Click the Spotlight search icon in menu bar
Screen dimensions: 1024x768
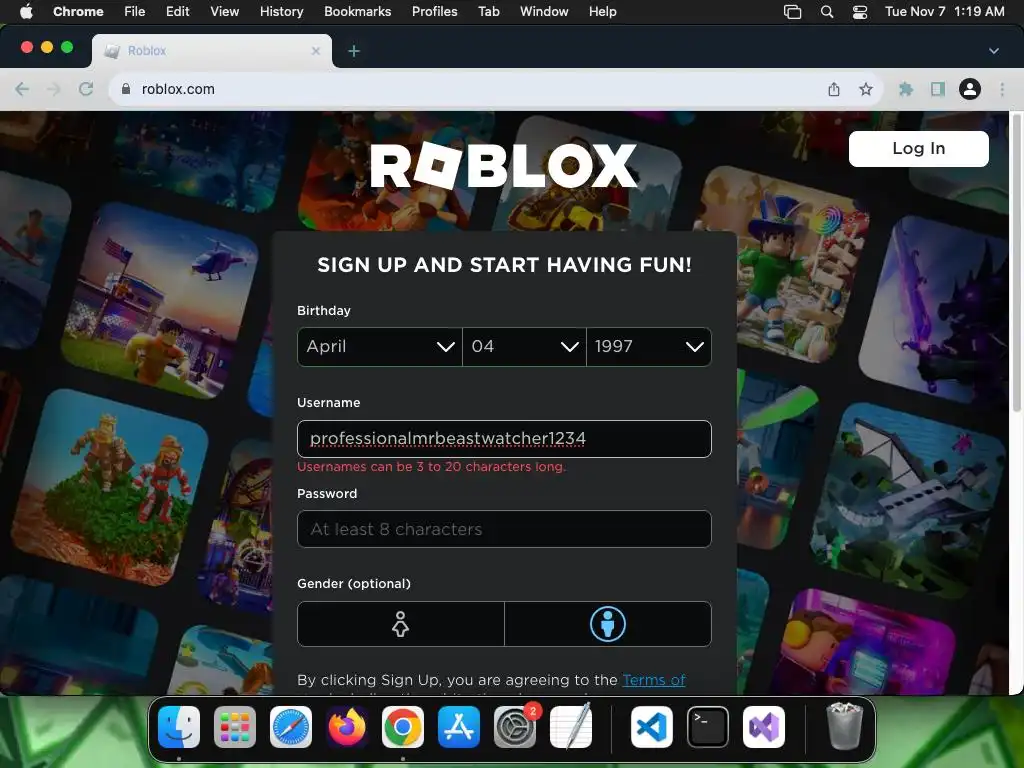point(827,11)
